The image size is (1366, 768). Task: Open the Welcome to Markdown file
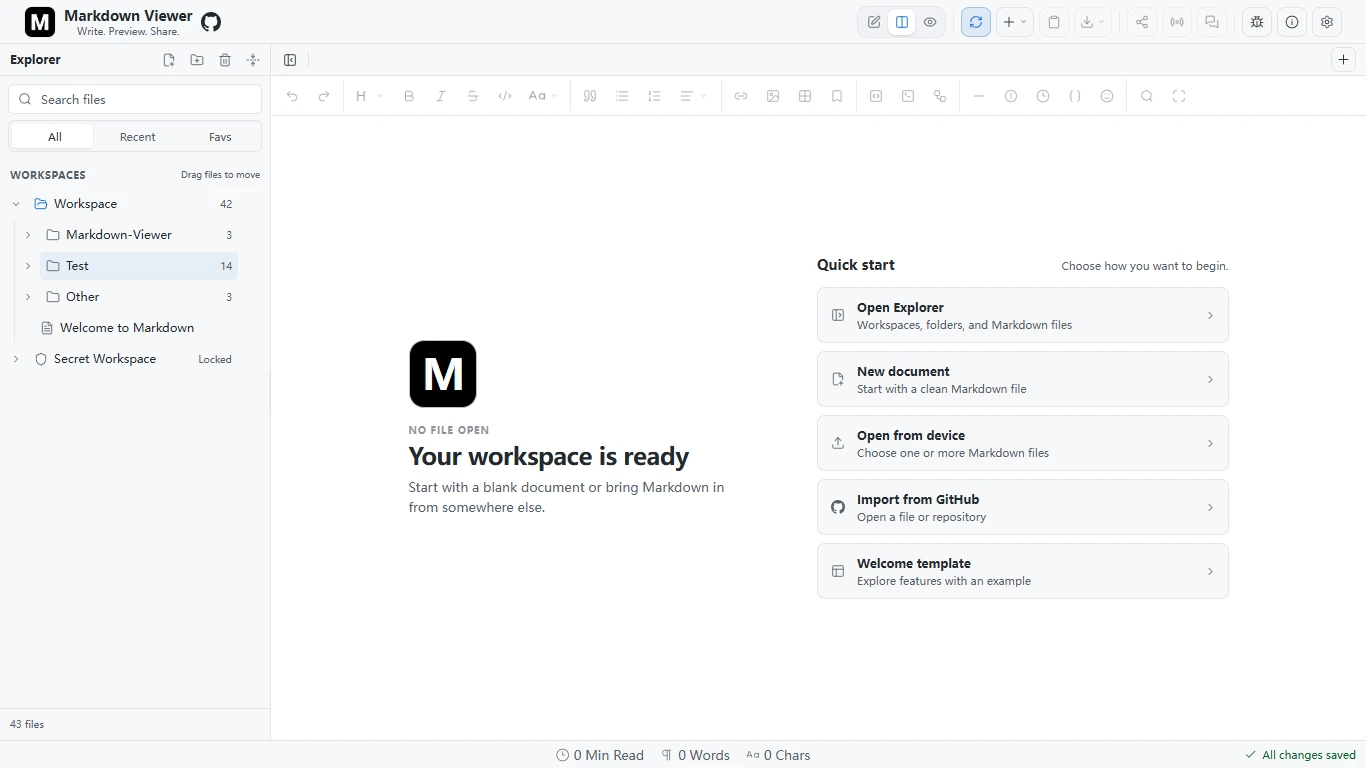[127, 328]
